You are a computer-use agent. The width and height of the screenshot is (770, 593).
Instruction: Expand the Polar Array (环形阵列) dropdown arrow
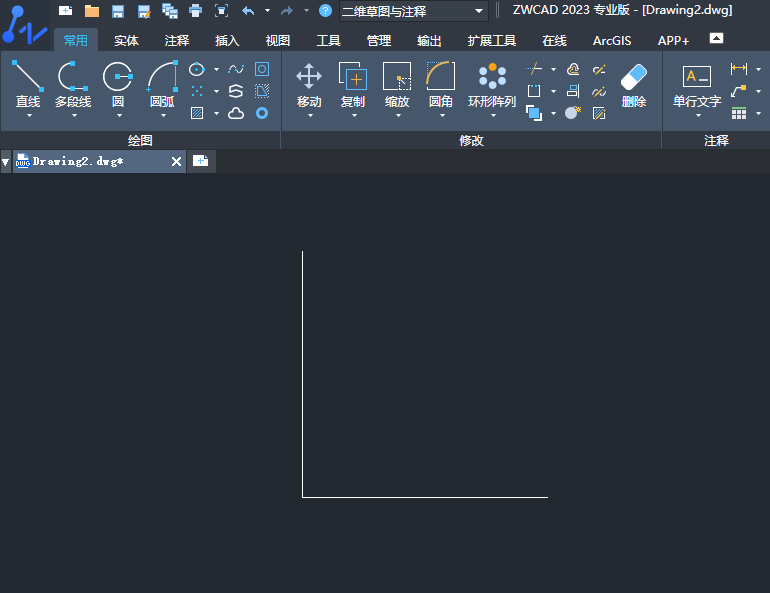click(x=494, y=116)
